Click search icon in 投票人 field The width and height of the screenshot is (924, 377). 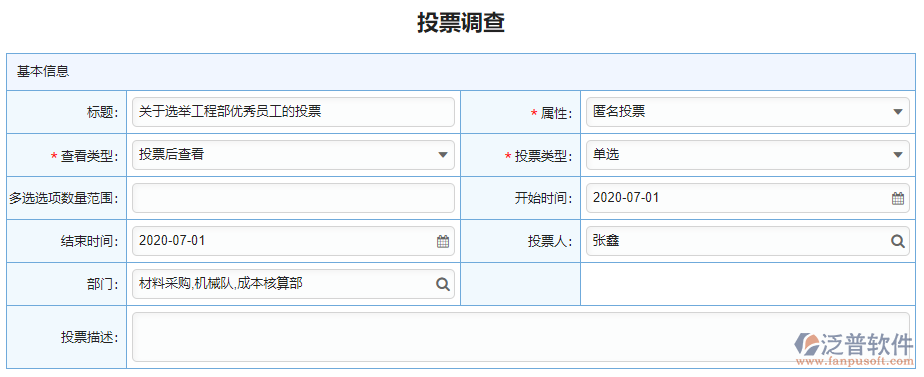tap(897, 241)
